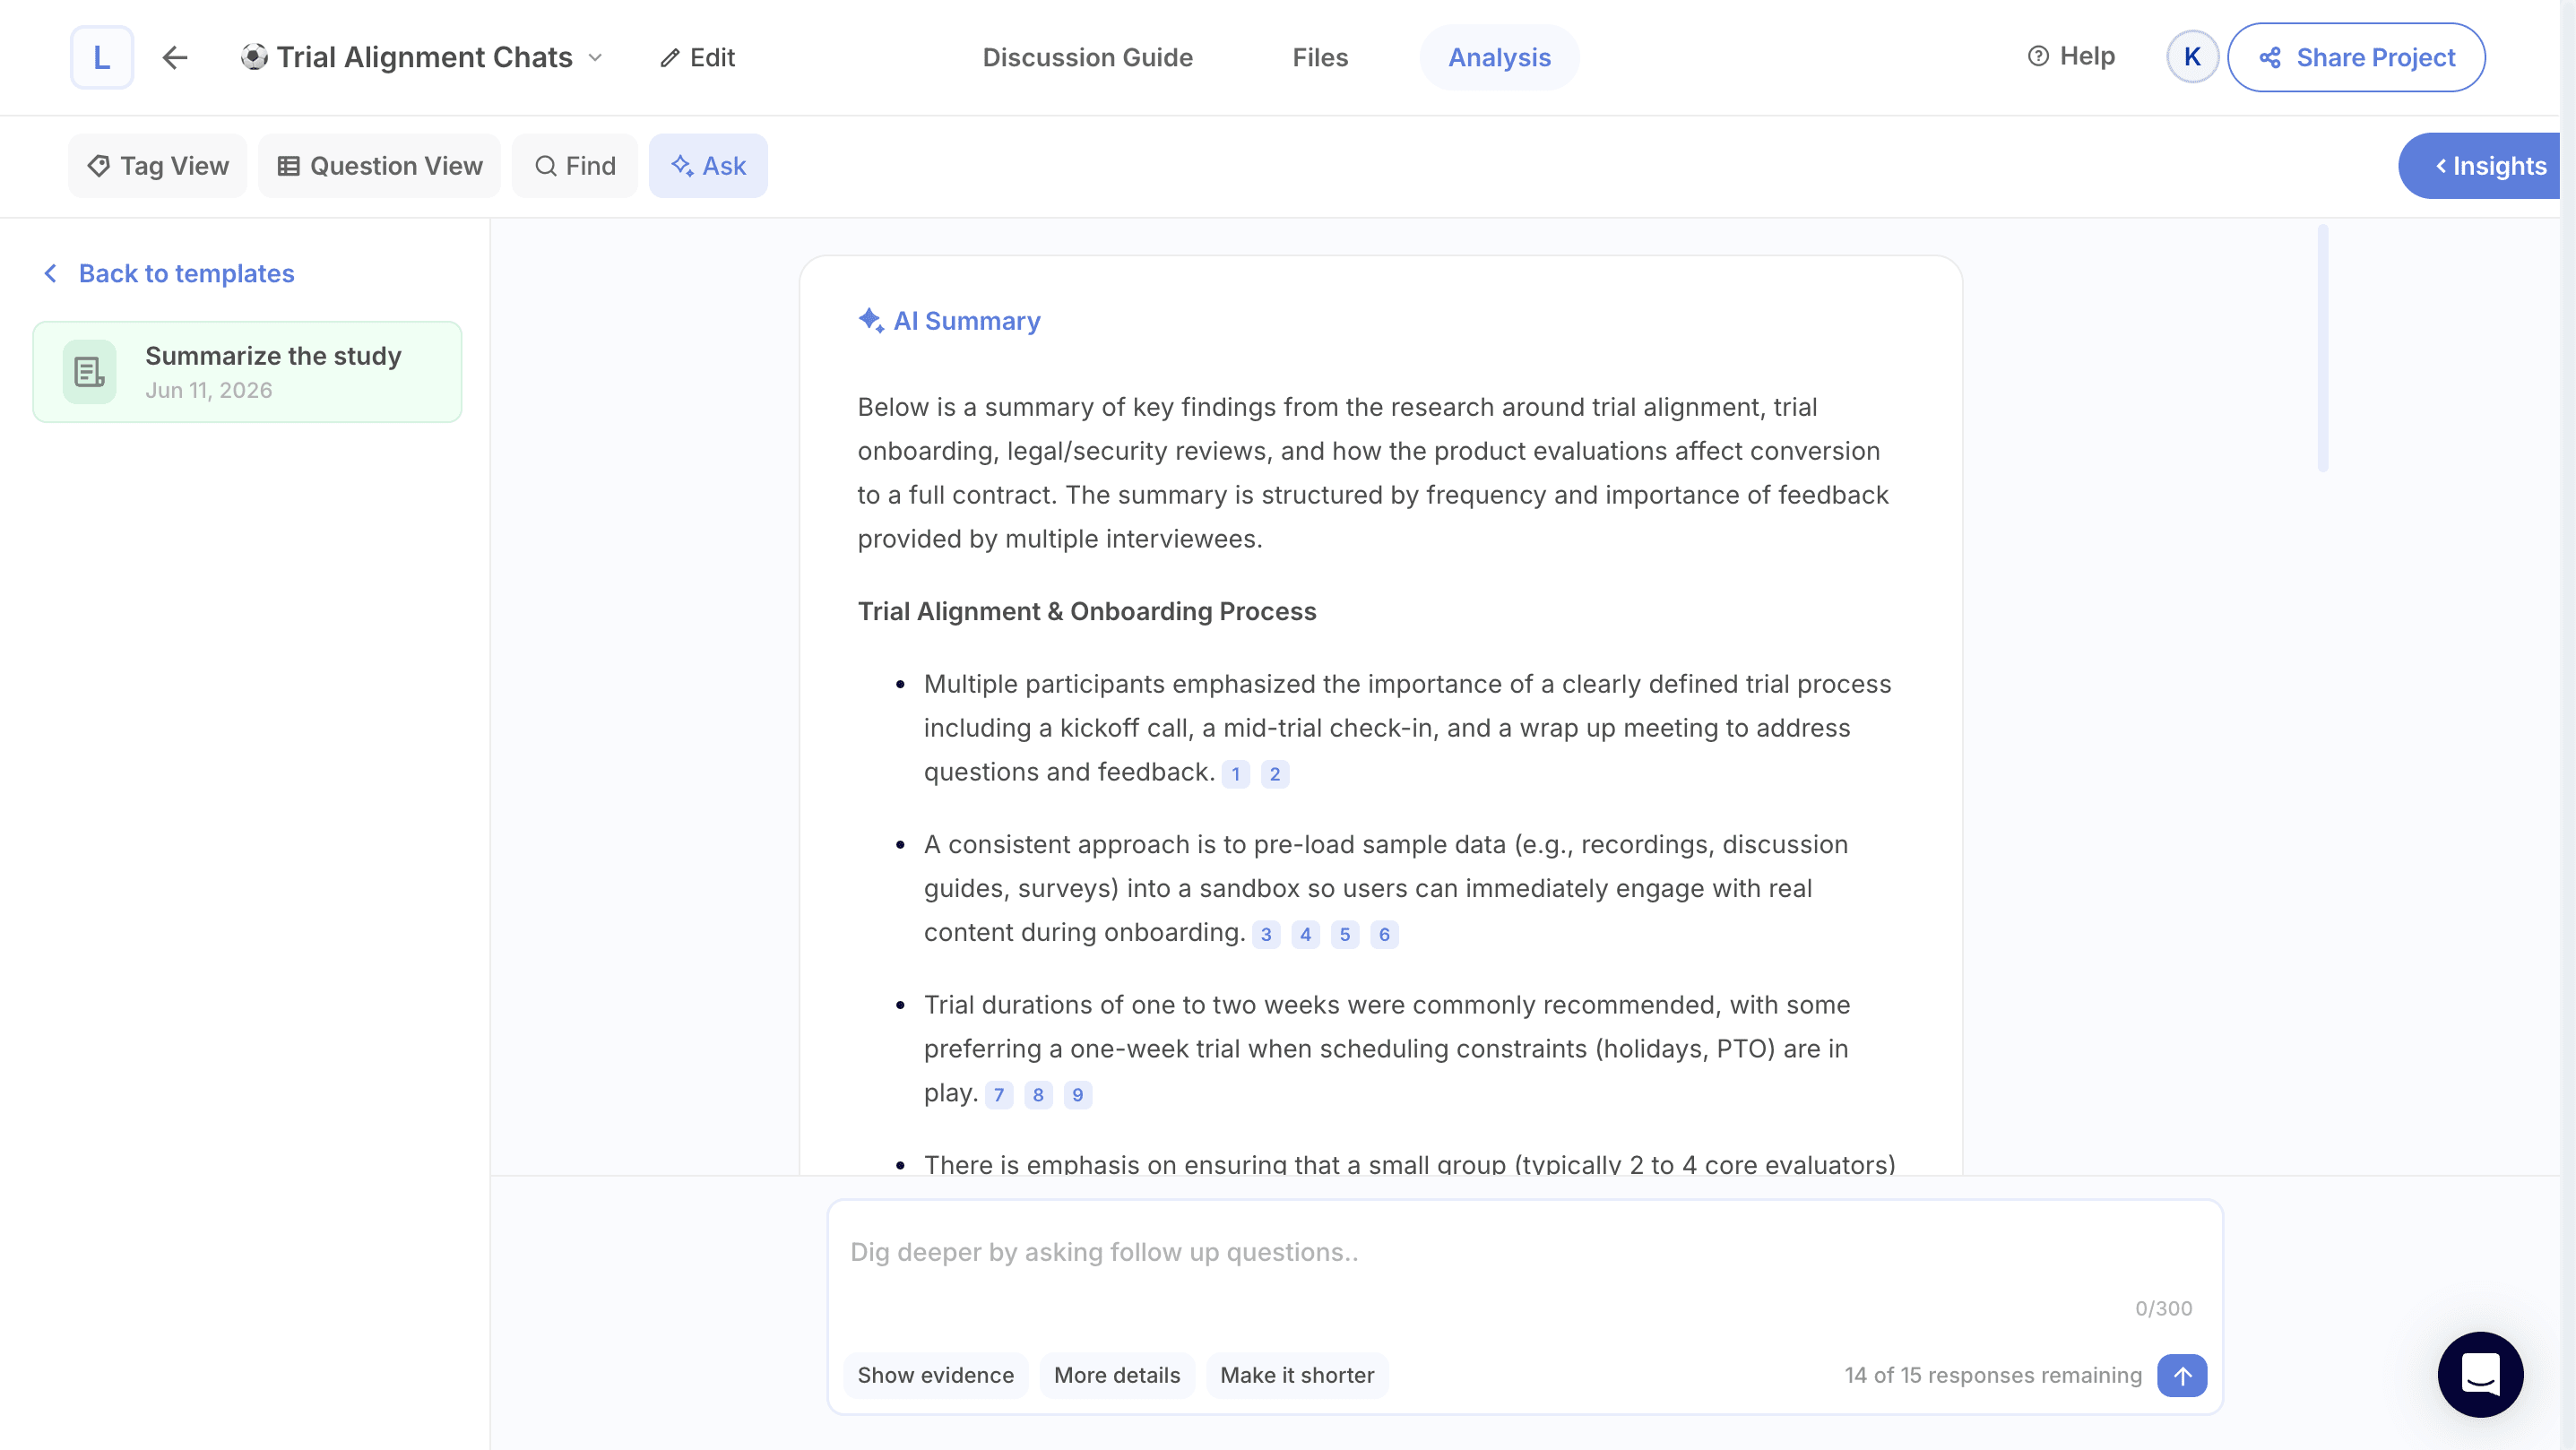Select the Ask AI tool

click(708, 165)
